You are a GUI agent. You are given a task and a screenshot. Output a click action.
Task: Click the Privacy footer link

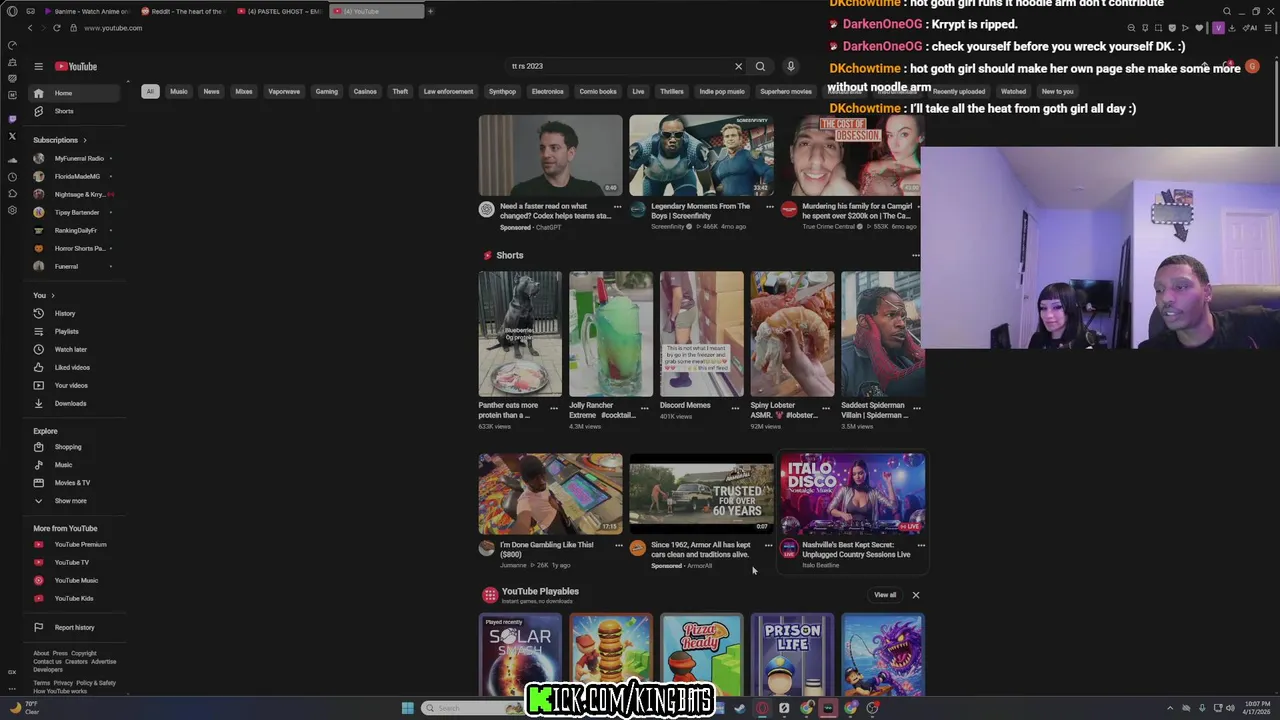pyautogui.click(x=63, y=683)
